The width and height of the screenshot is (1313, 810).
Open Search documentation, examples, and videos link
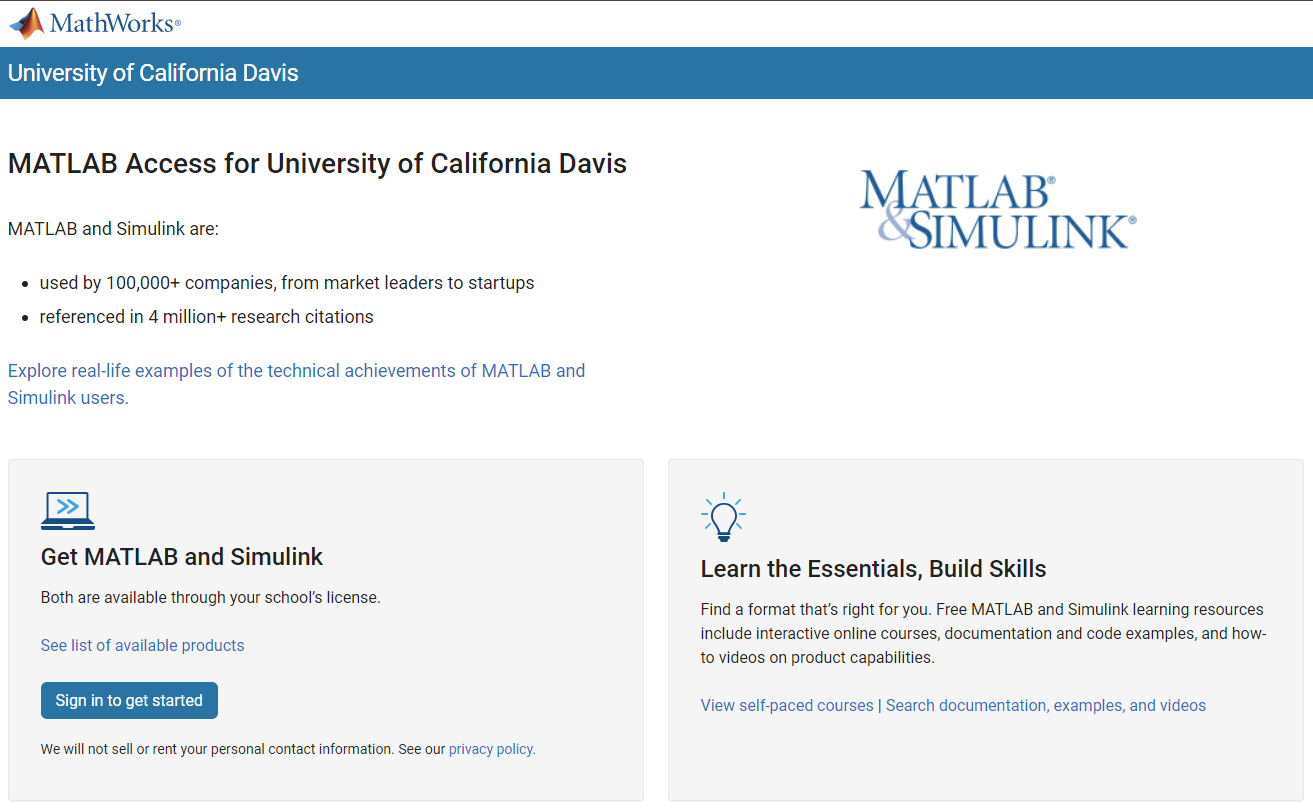pyautogui.click(x=1045, y=705)
